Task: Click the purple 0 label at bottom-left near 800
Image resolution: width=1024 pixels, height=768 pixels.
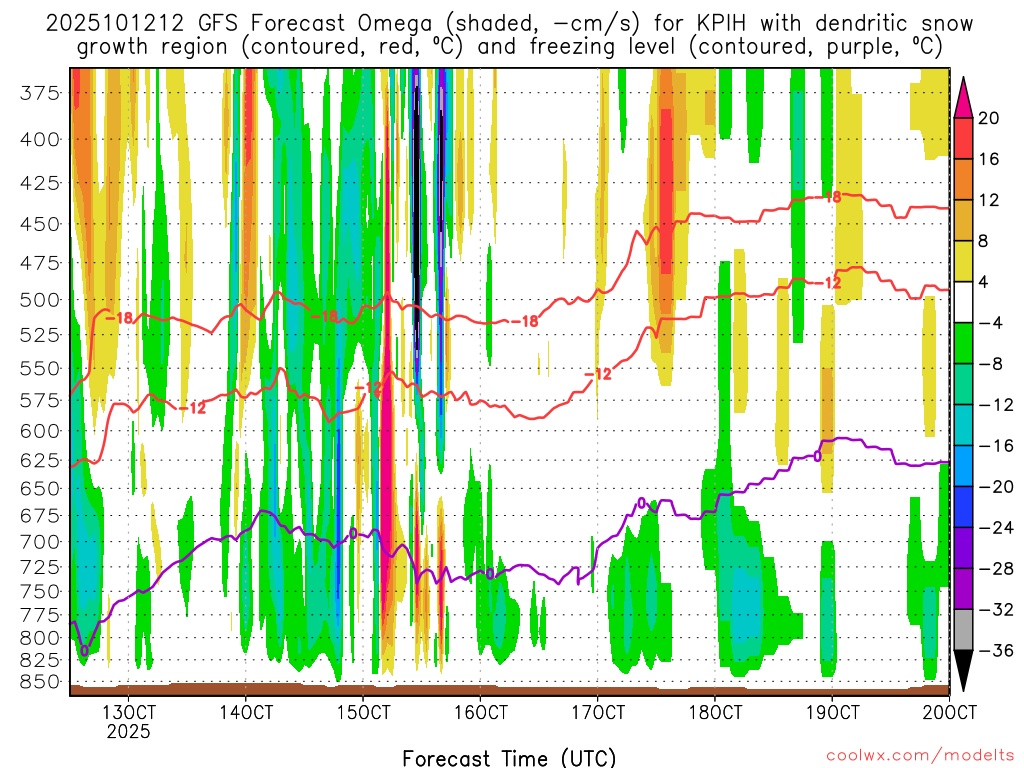Action: point(84,650)
